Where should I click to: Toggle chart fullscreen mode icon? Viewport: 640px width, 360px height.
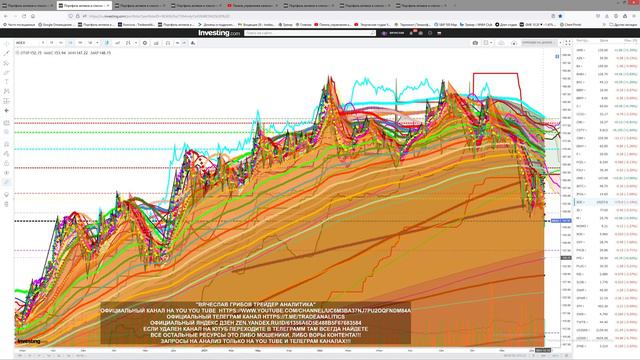pyautogui.click(x=568, y=43)
